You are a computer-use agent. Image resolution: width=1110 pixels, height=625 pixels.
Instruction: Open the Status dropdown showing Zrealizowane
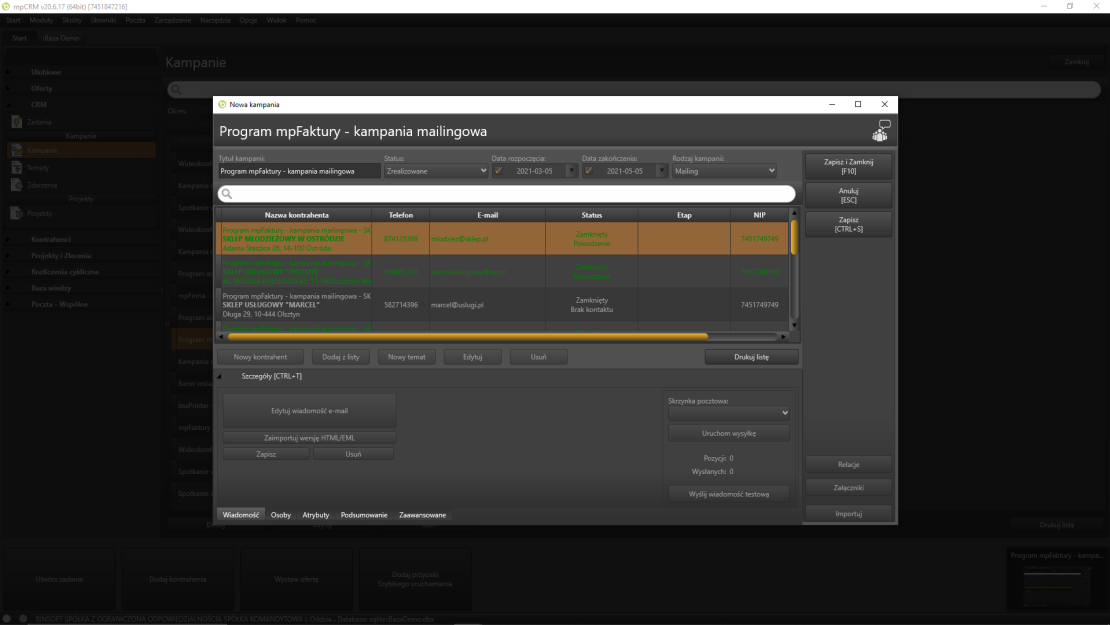pyautogui.click(x=436, y=171)
